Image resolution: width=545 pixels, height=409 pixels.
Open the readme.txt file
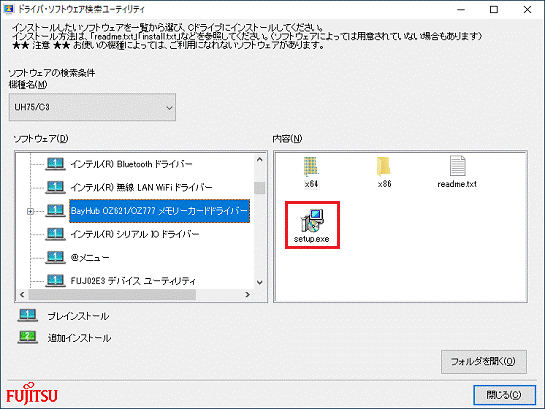click(x=457, y=166)
